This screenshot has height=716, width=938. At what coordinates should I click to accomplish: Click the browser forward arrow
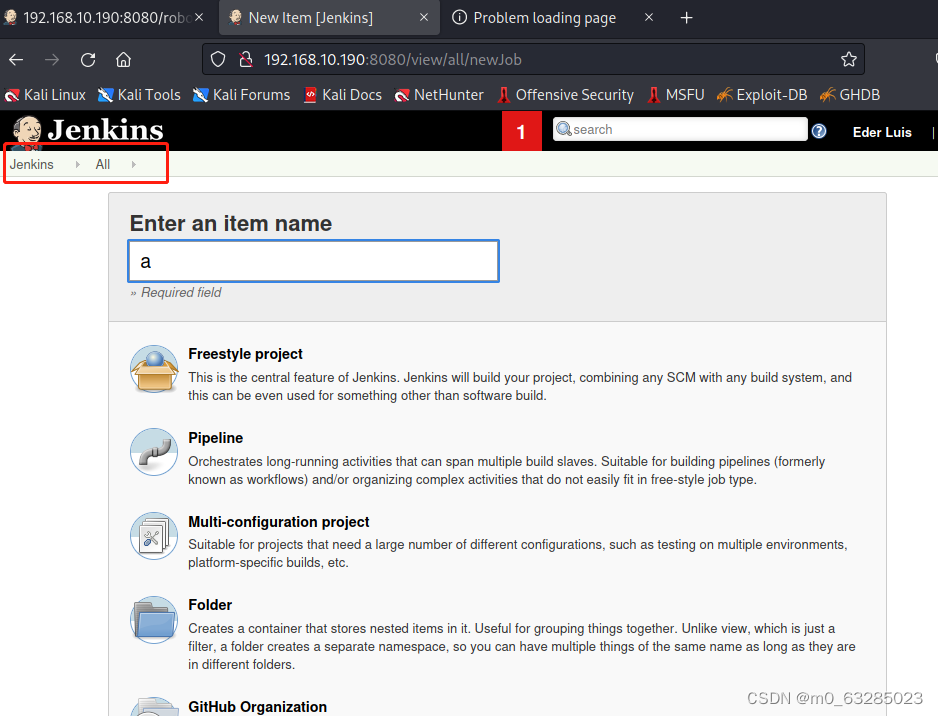(52, 59)
